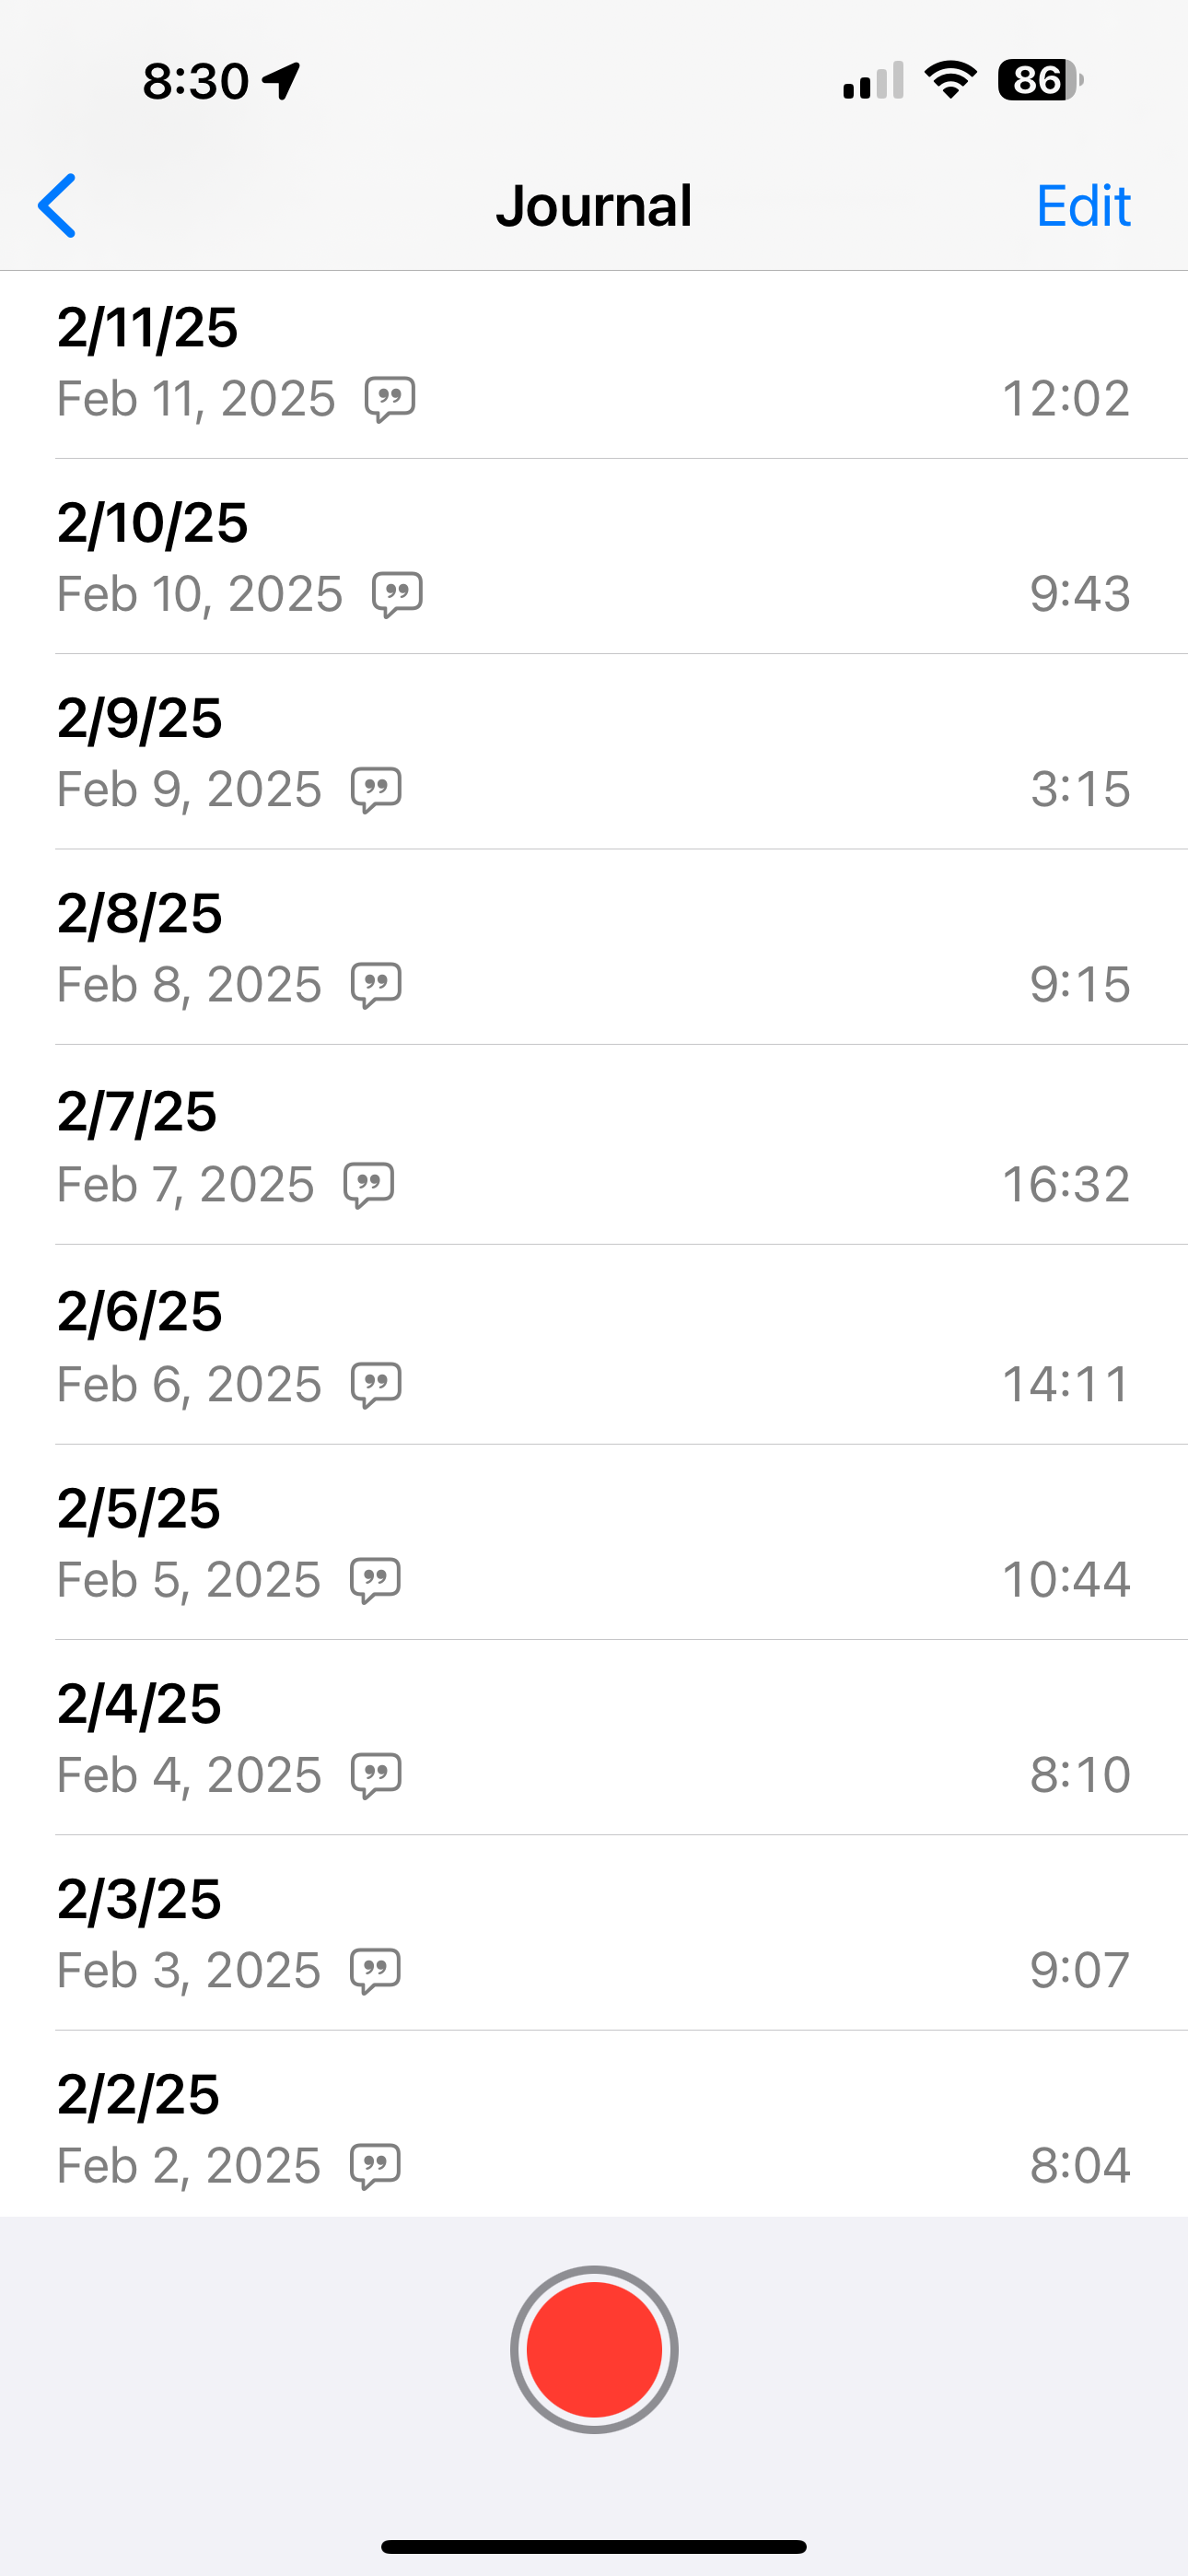
Task: Tap transcript icon on Feb 11 recording
Action: (x=390, y=399)
